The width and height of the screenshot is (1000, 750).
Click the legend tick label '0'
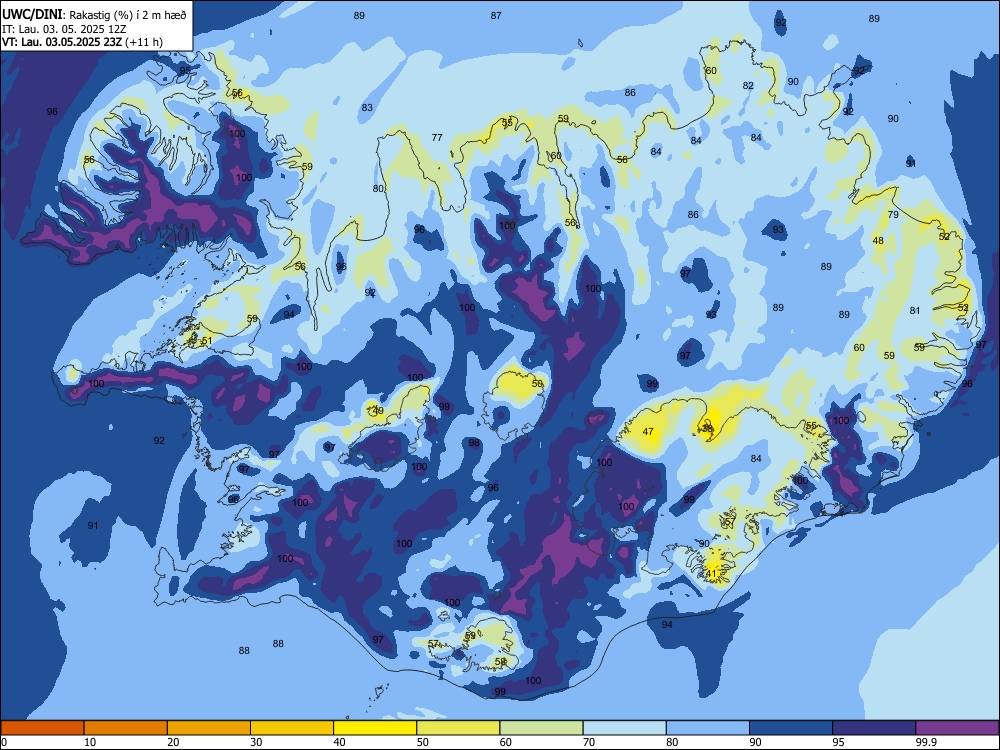tap(4, 742)
